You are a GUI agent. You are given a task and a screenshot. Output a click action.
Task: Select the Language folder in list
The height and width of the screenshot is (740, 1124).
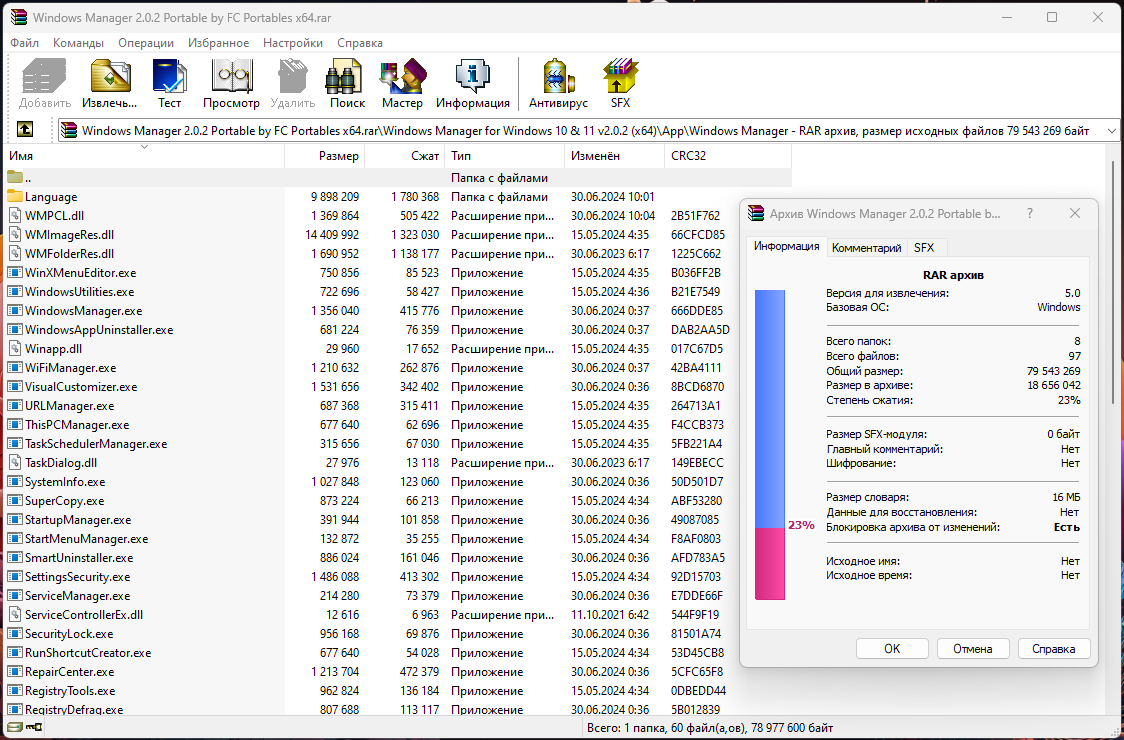[51, 197]
